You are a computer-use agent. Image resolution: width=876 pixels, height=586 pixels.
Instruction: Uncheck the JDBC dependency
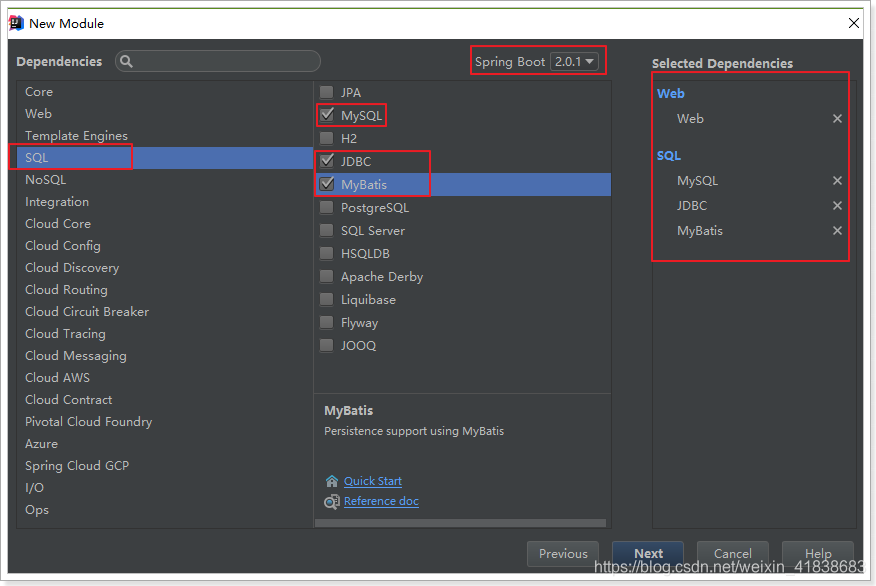[x=327, y=161]
